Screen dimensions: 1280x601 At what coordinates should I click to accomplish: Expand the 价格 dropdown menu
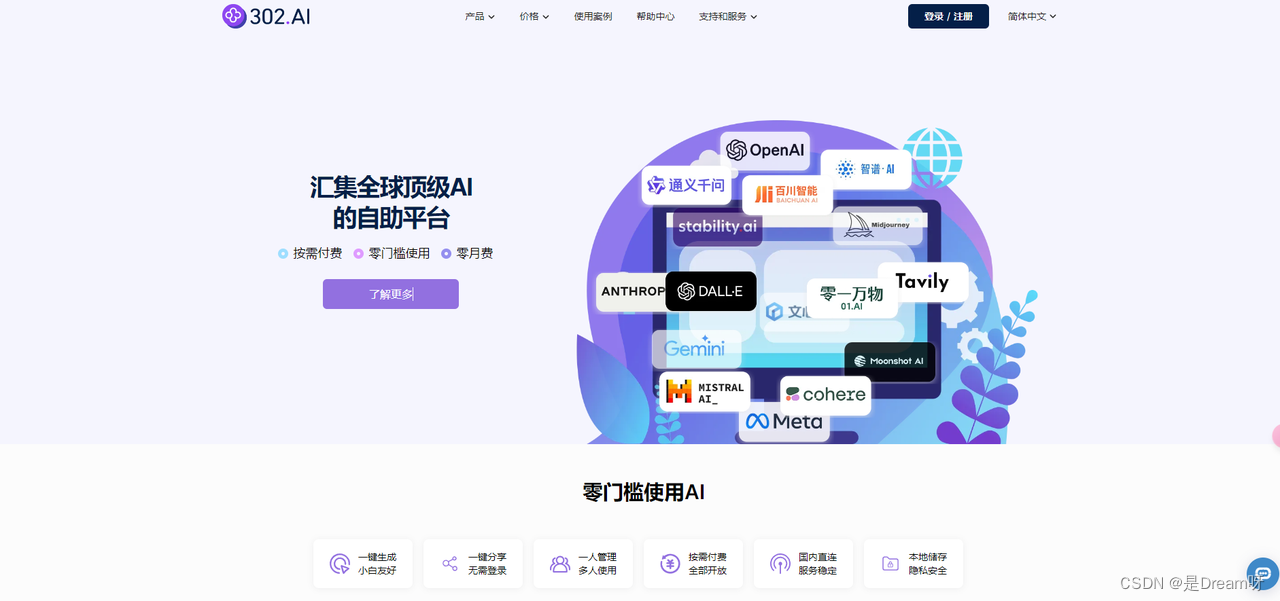pos(534,16)
